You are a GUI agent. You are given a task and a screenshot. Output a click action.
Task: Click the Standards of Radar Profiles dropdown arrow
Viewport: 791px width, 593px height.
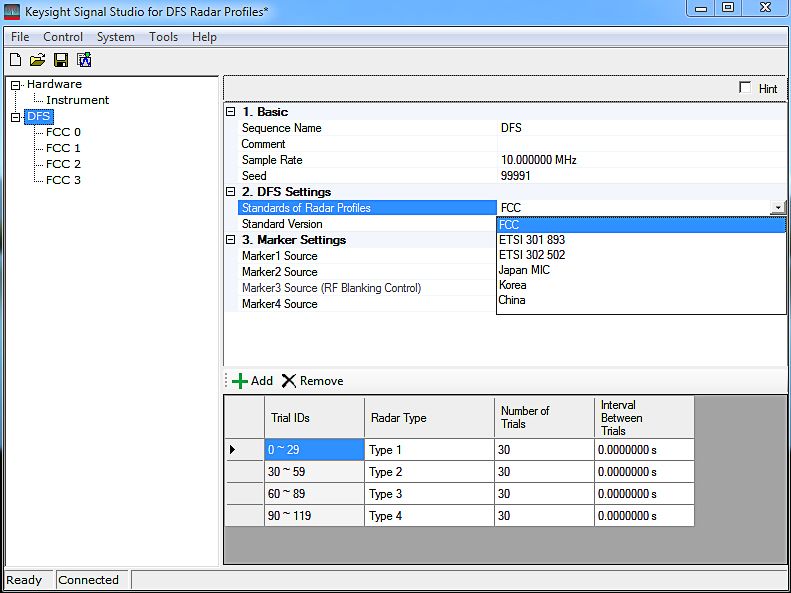(x=778, y=208)
